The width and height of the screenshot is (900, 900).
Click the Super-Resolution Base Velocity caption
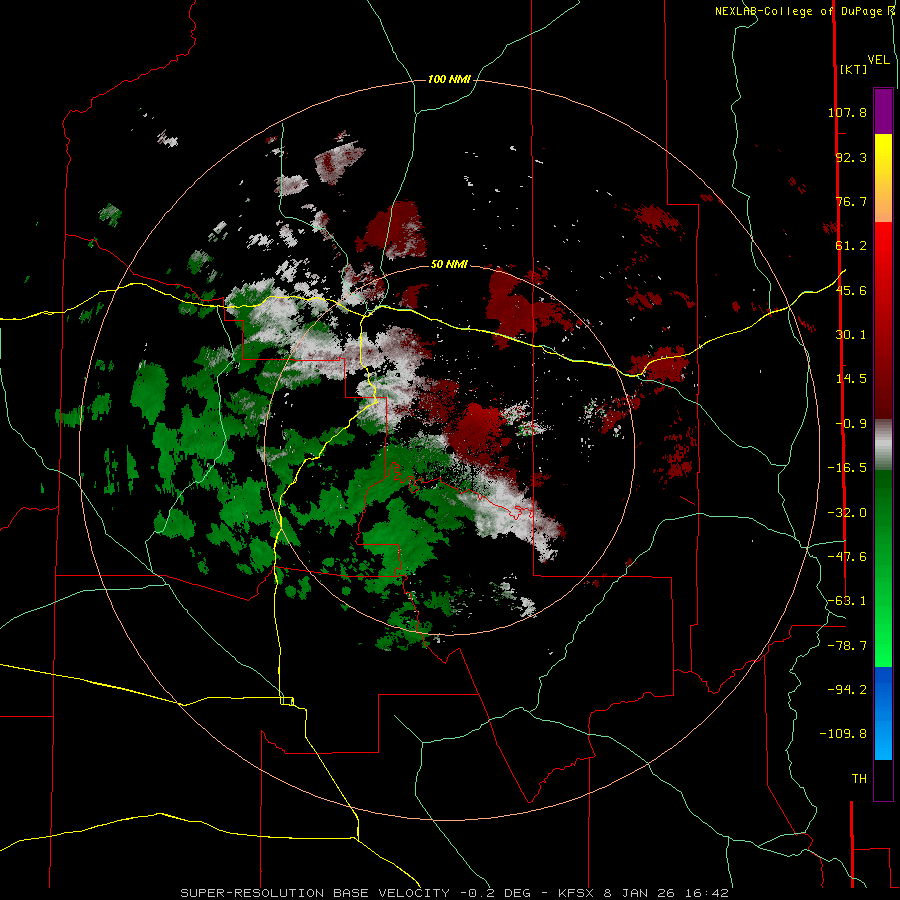point(455,893)
